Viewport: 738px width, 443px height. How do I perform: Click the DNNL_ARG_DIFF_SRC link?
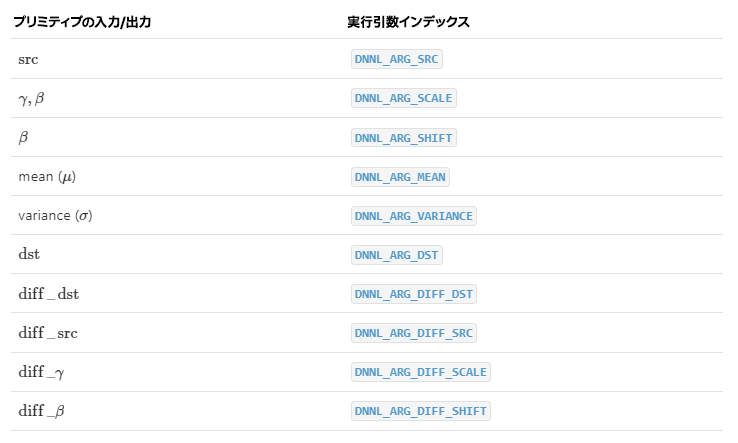point(414,333)
